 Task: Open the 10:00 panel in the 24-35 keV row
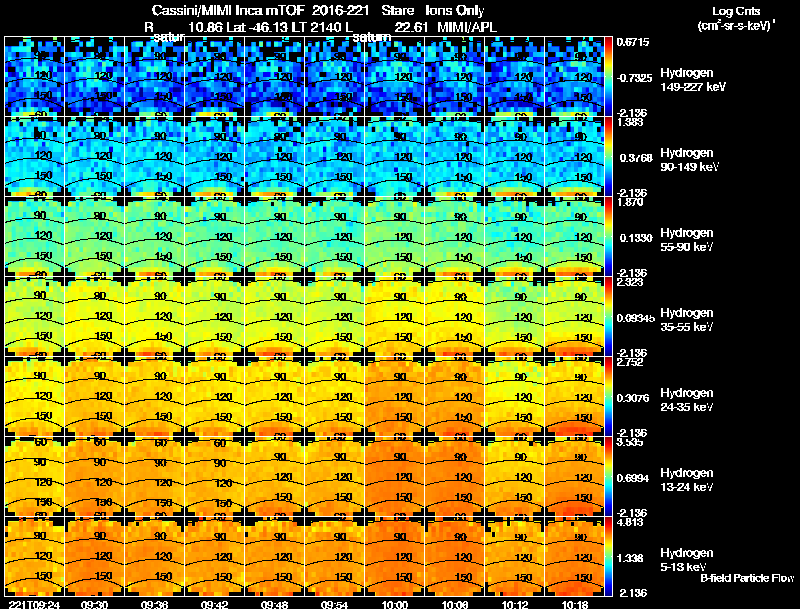394,396
